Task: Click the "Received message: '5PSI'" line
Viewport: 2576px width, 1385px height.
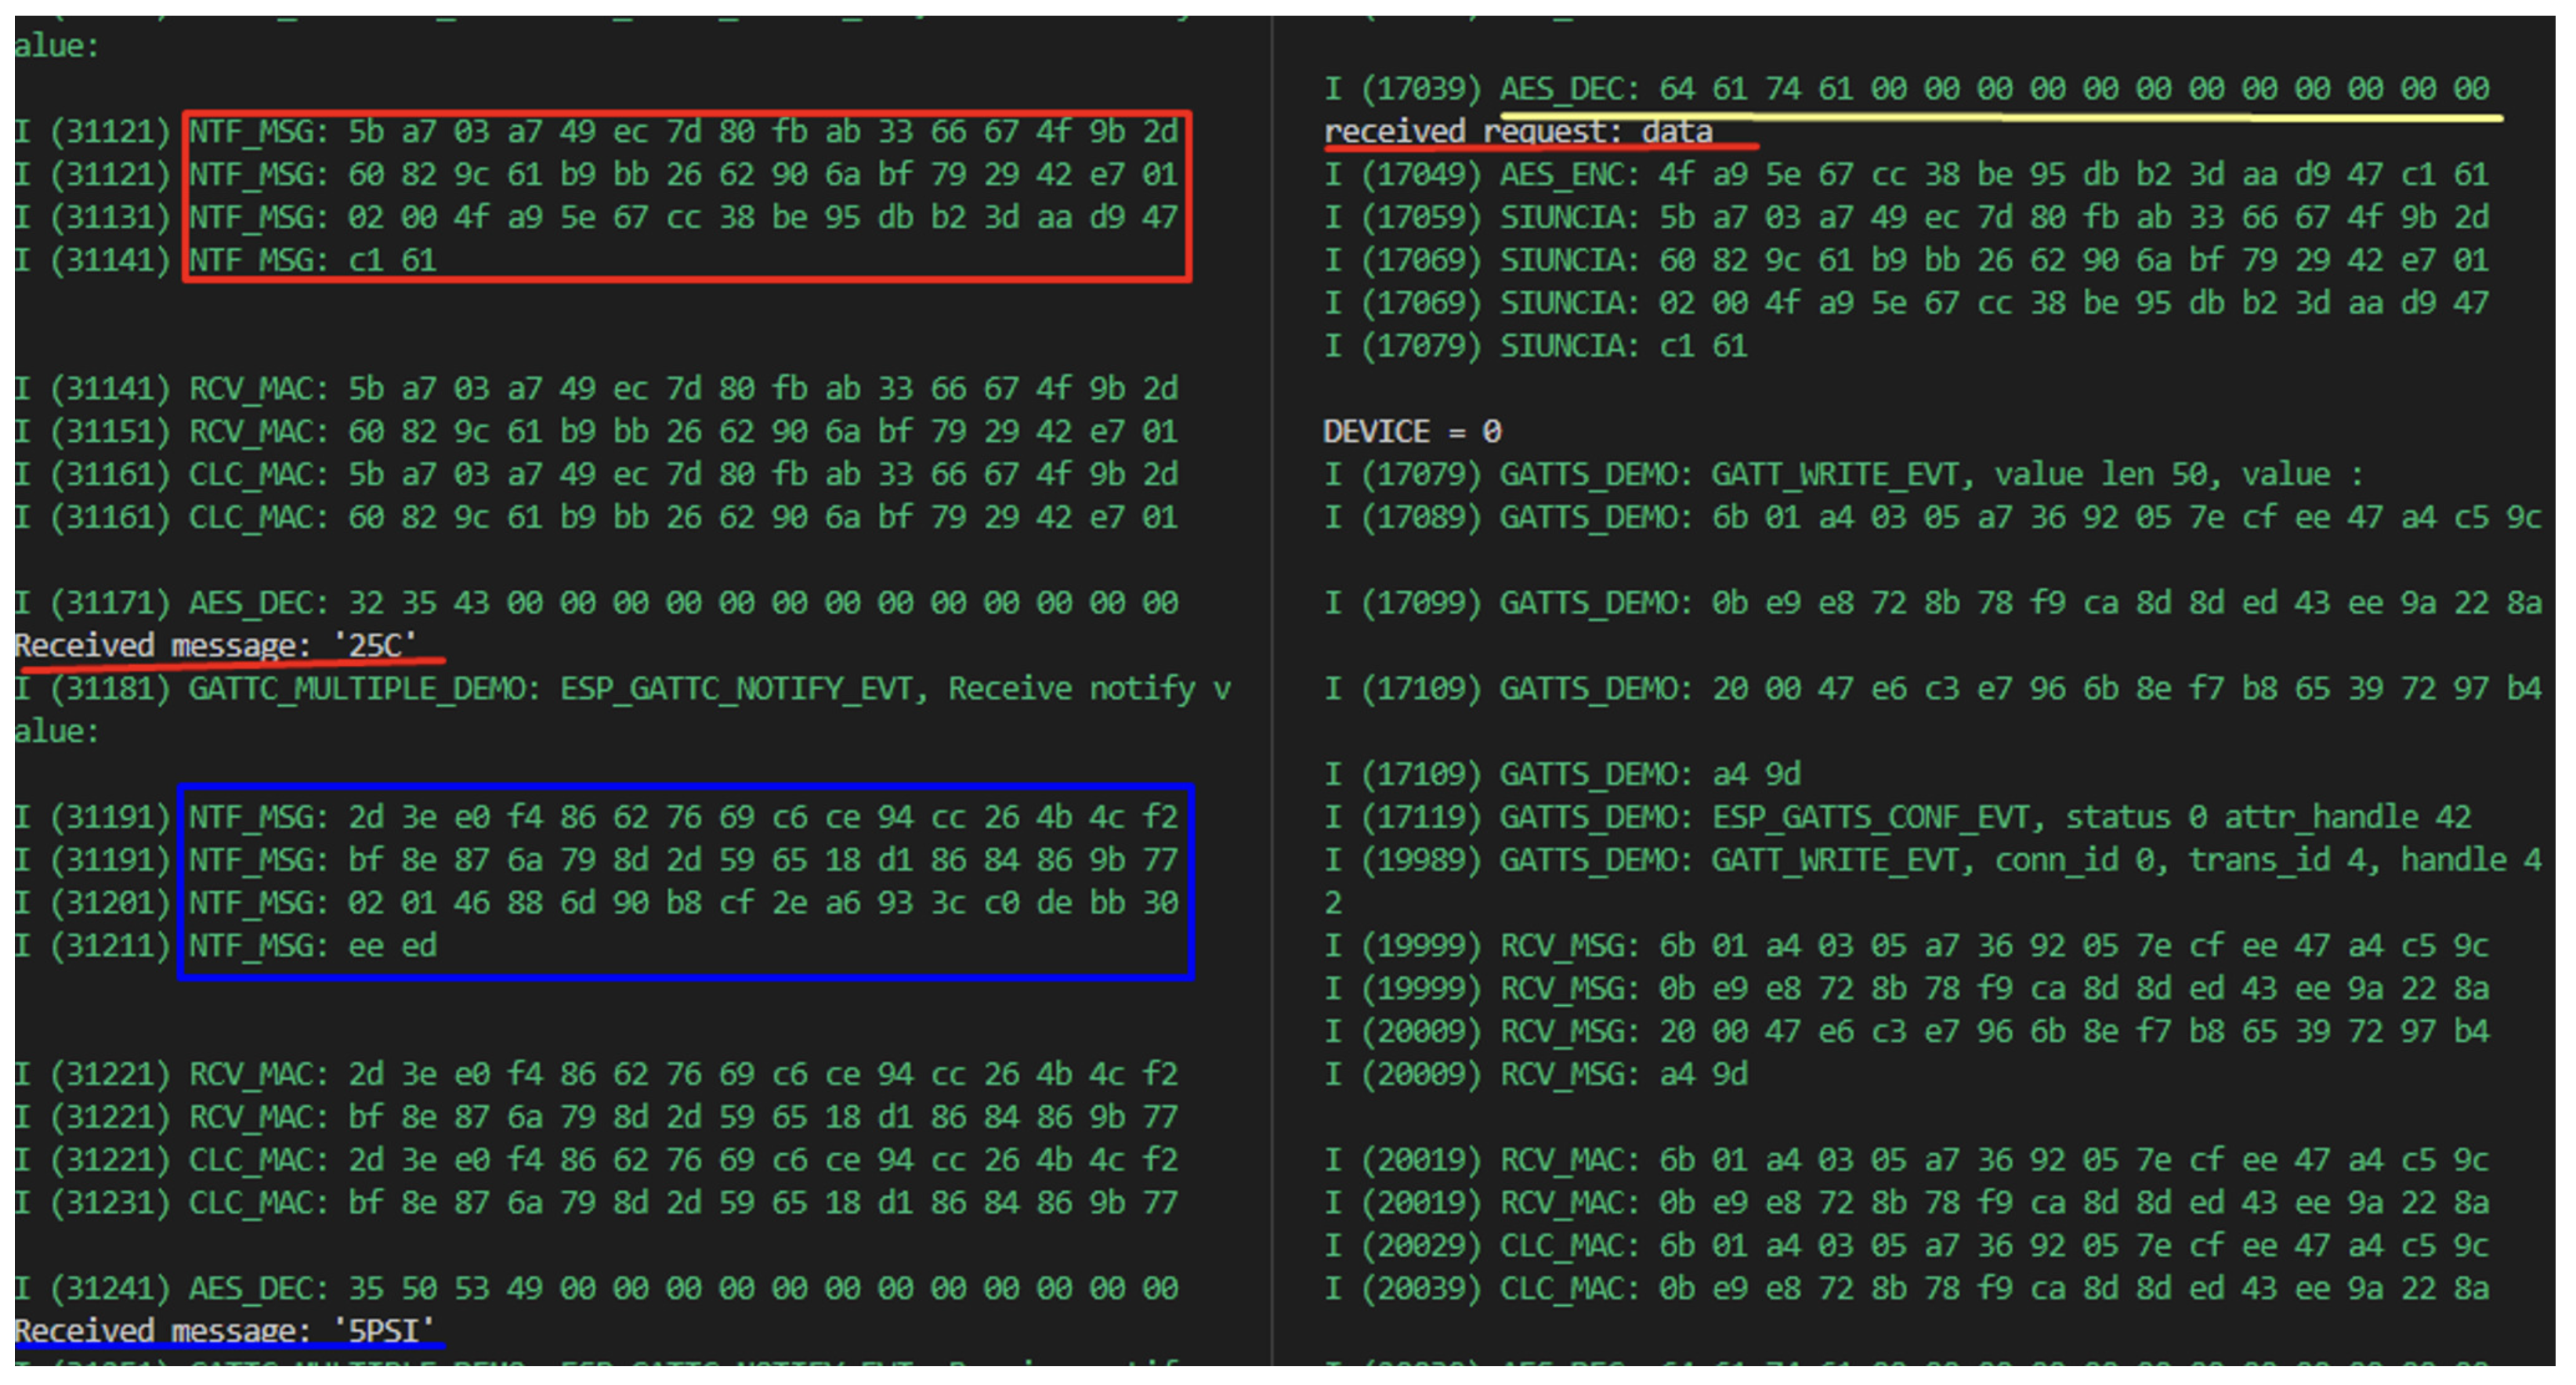Action: (x=224, y=1330)
